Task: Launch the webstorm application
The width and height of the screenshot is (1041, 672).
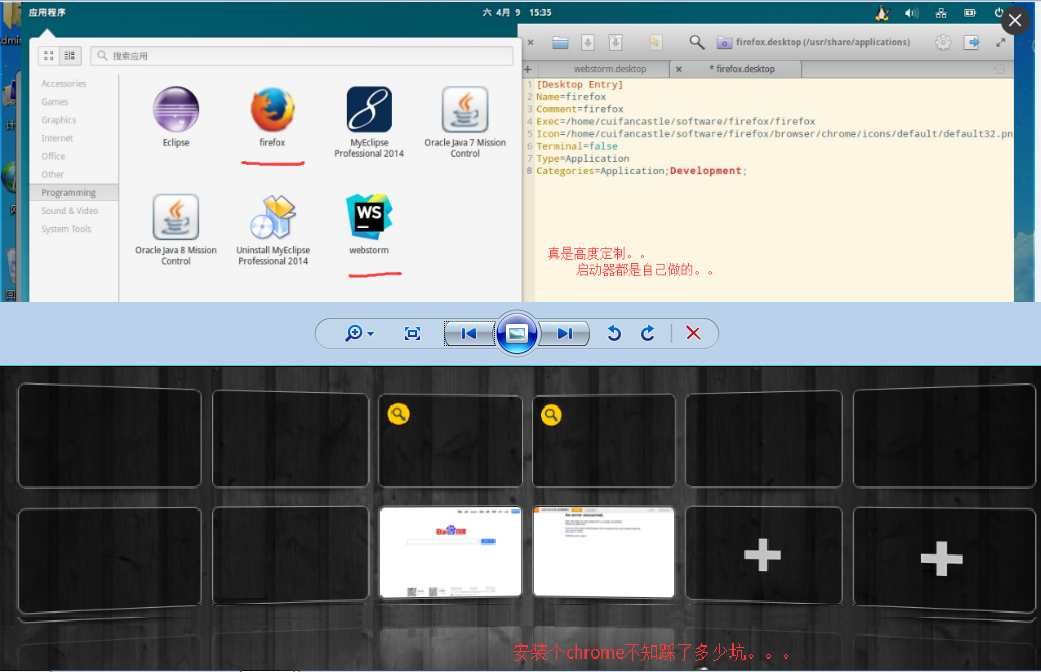Action: pyautogui.click(x=369, y=224)
